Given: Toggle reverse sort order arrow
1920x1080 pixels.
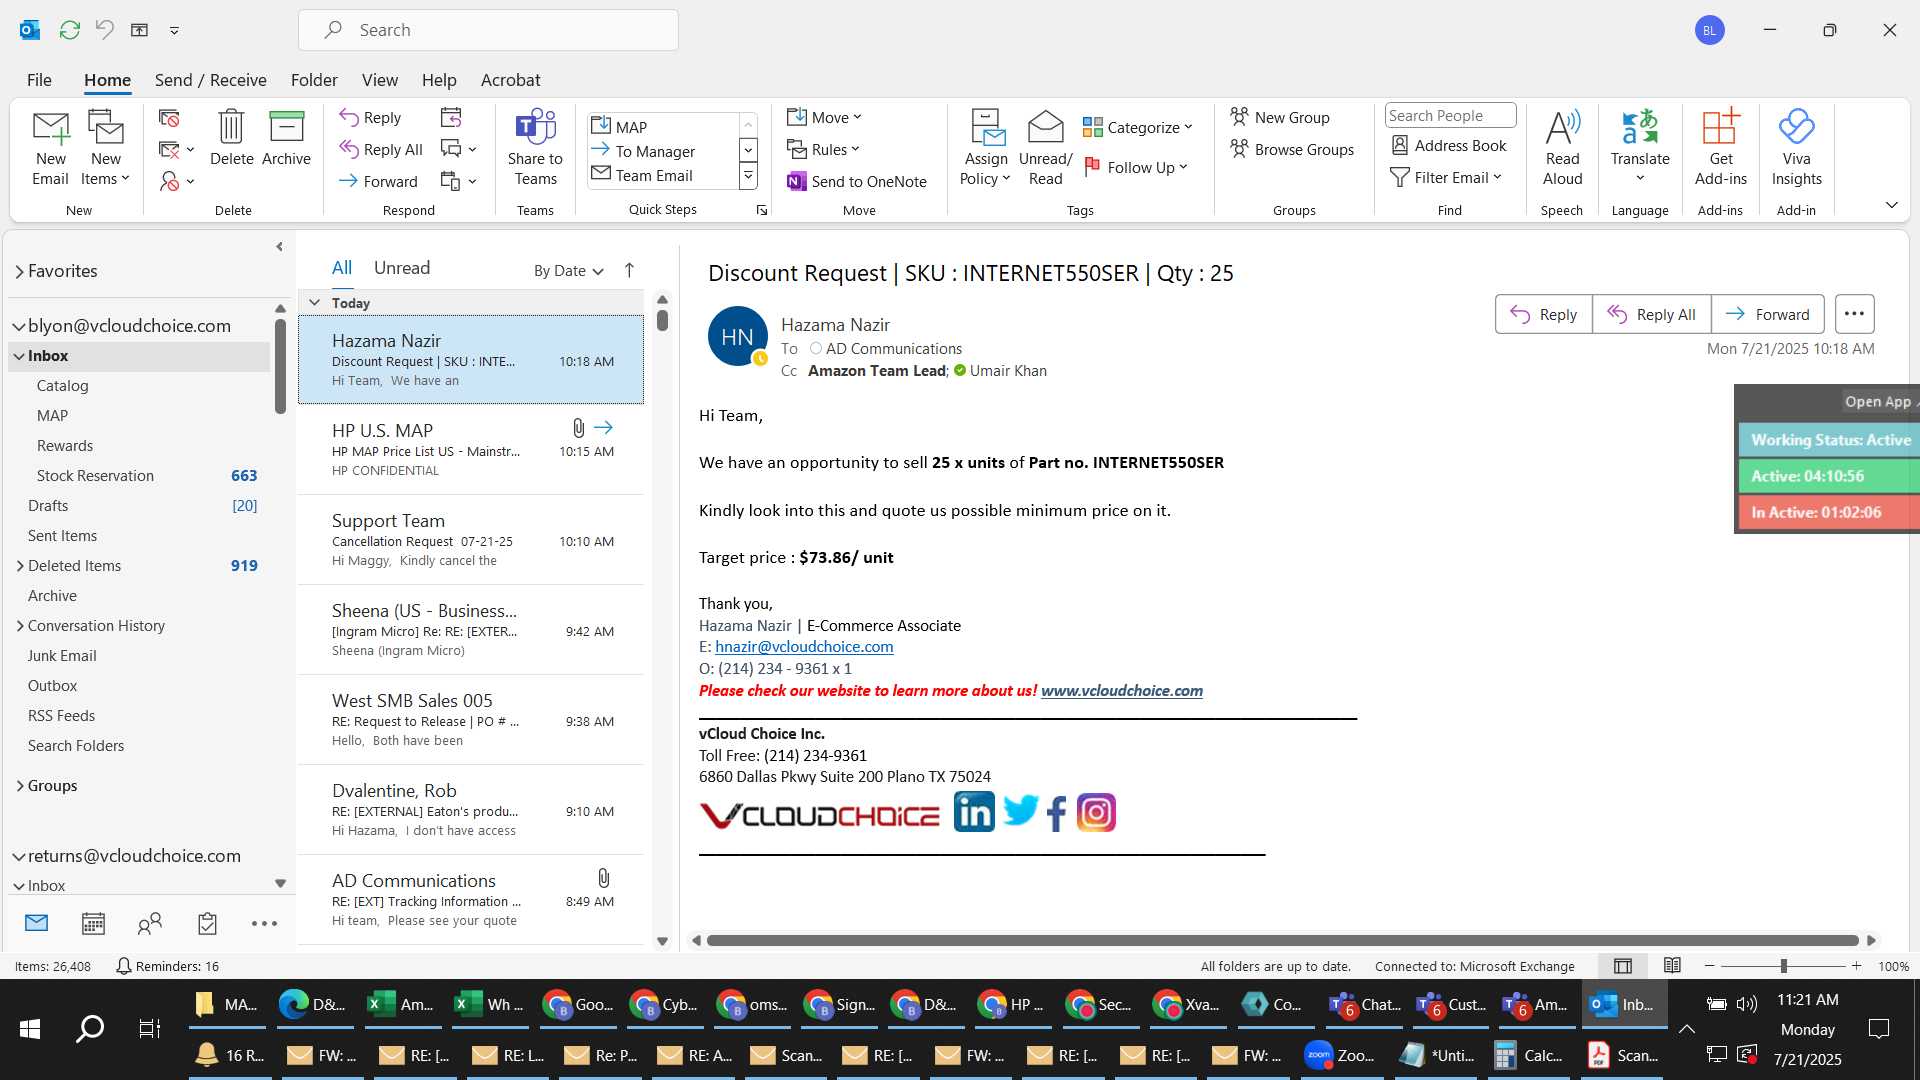Looking at the screenshot, I should point(629,270).
